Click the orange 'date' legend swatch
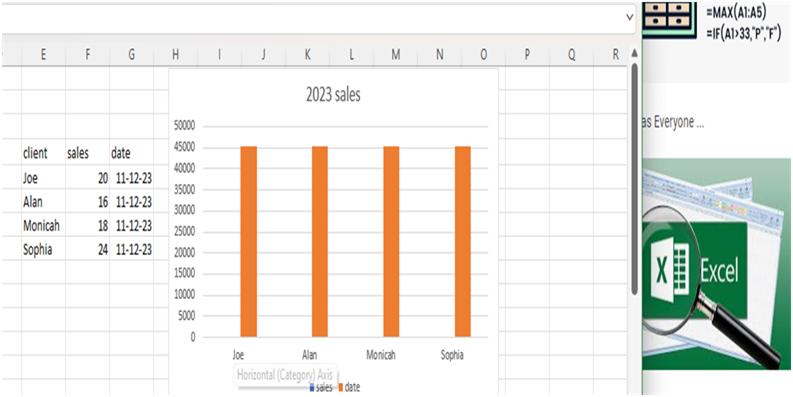793x397 pixels. (340, 387)
